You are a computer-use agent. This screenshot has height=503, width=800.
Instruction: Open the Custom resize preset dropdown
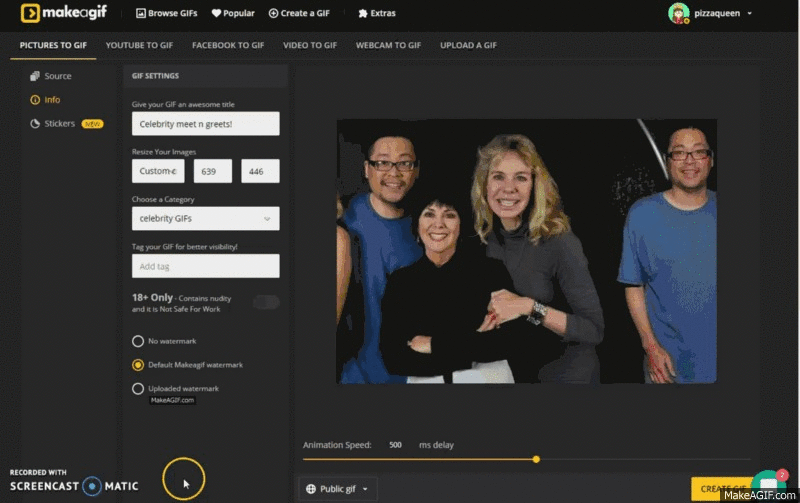coord(158,171)
